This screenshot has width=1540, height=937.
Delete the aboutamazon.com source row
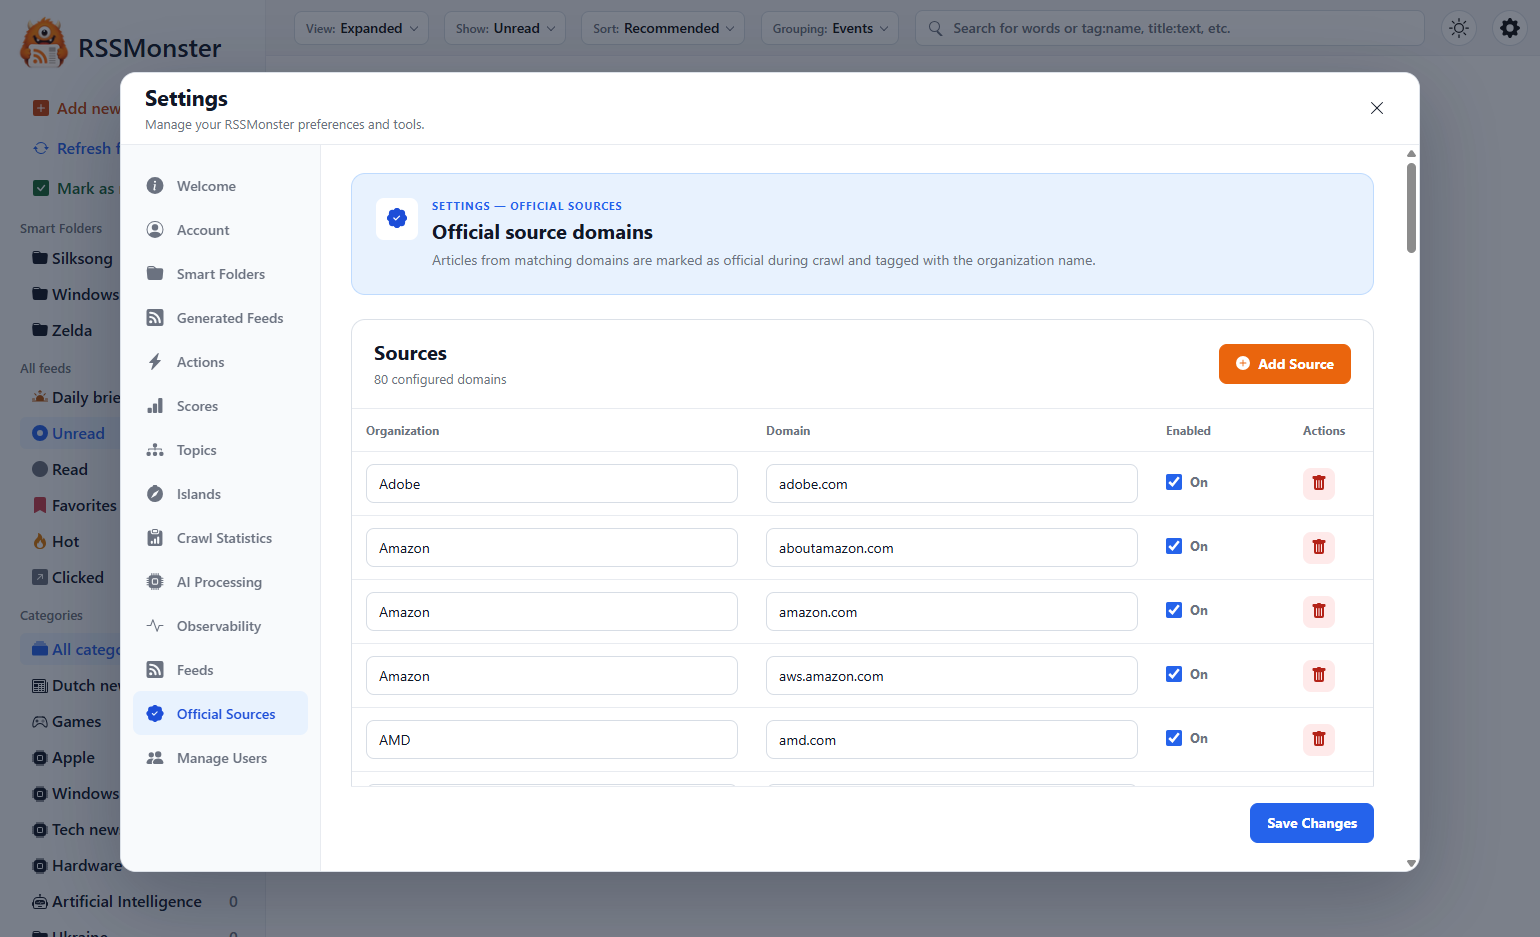[x=1318, y=547]
